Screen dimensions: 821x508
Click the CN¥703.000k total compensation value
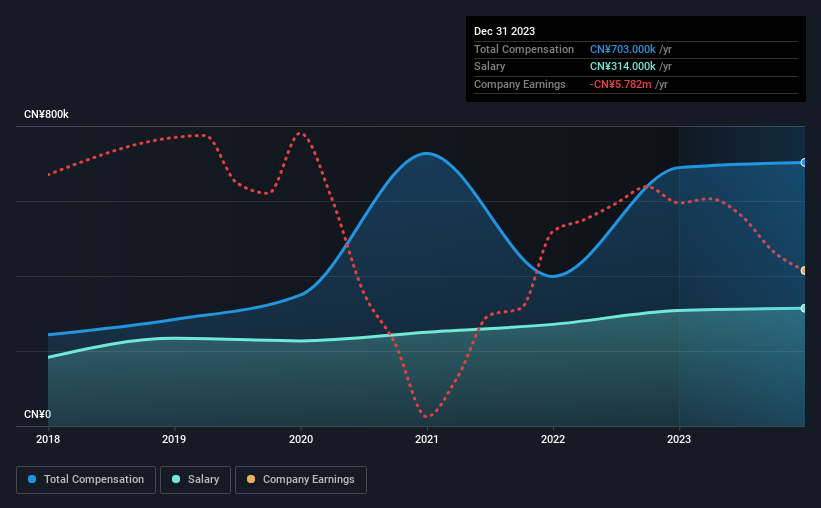pyautogui.click(x=623, y=49)
